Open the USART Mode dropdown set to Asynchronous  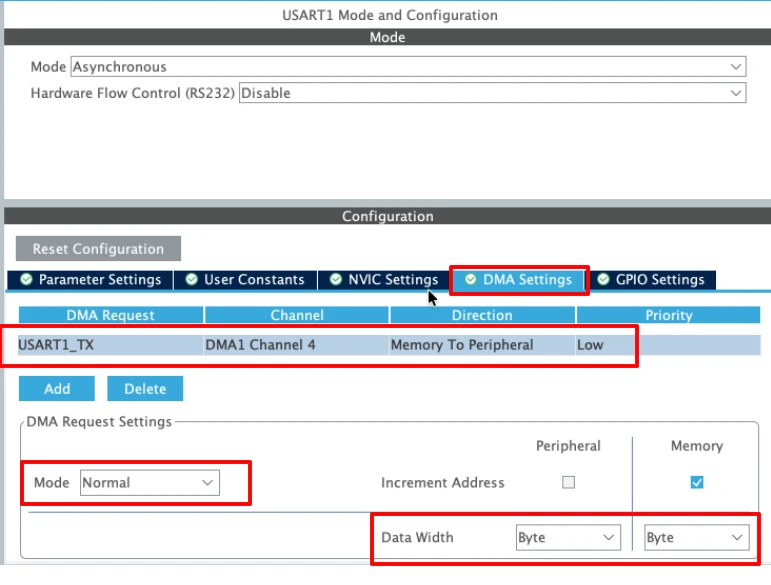click(407, 67)
